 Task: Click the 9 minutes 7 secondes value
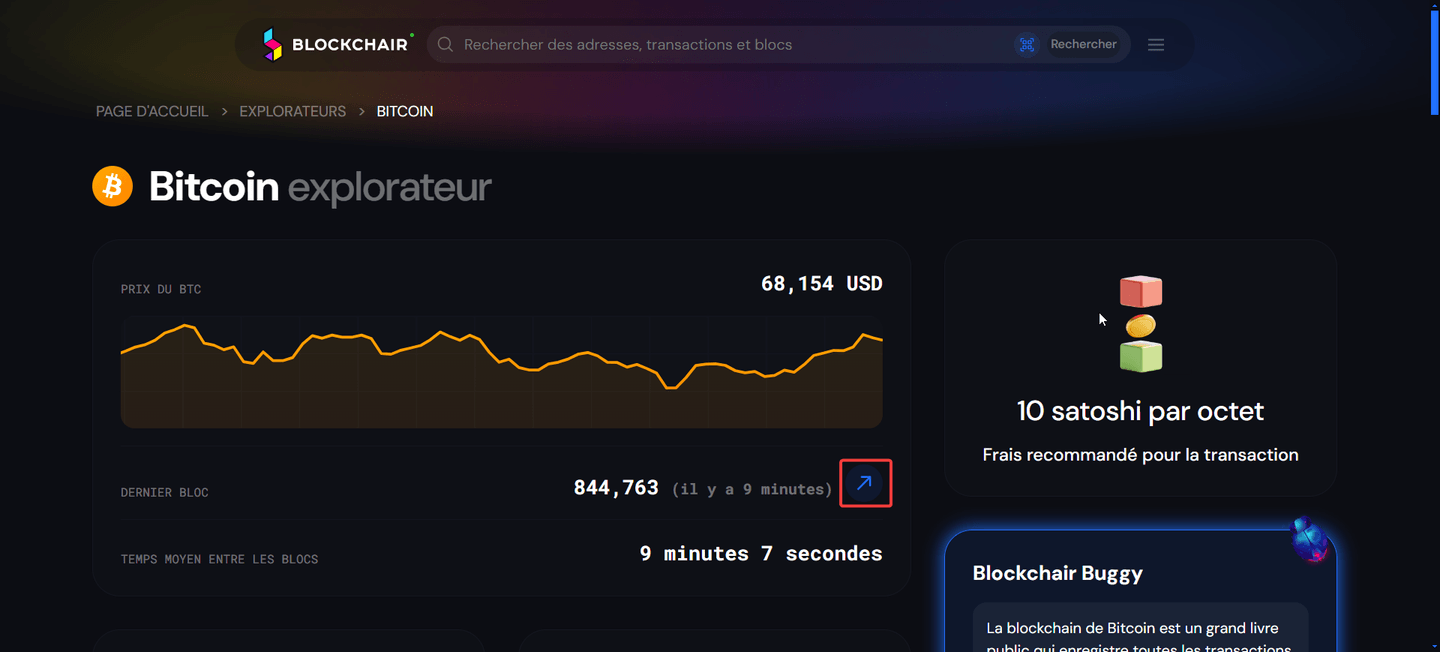(760, 553)
